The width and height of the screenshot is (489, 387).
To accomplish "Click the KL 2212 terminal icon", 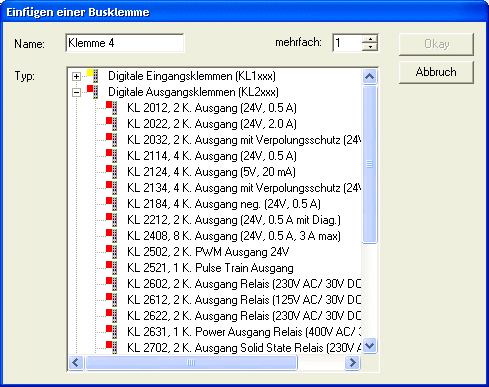I will pos(112,220).
